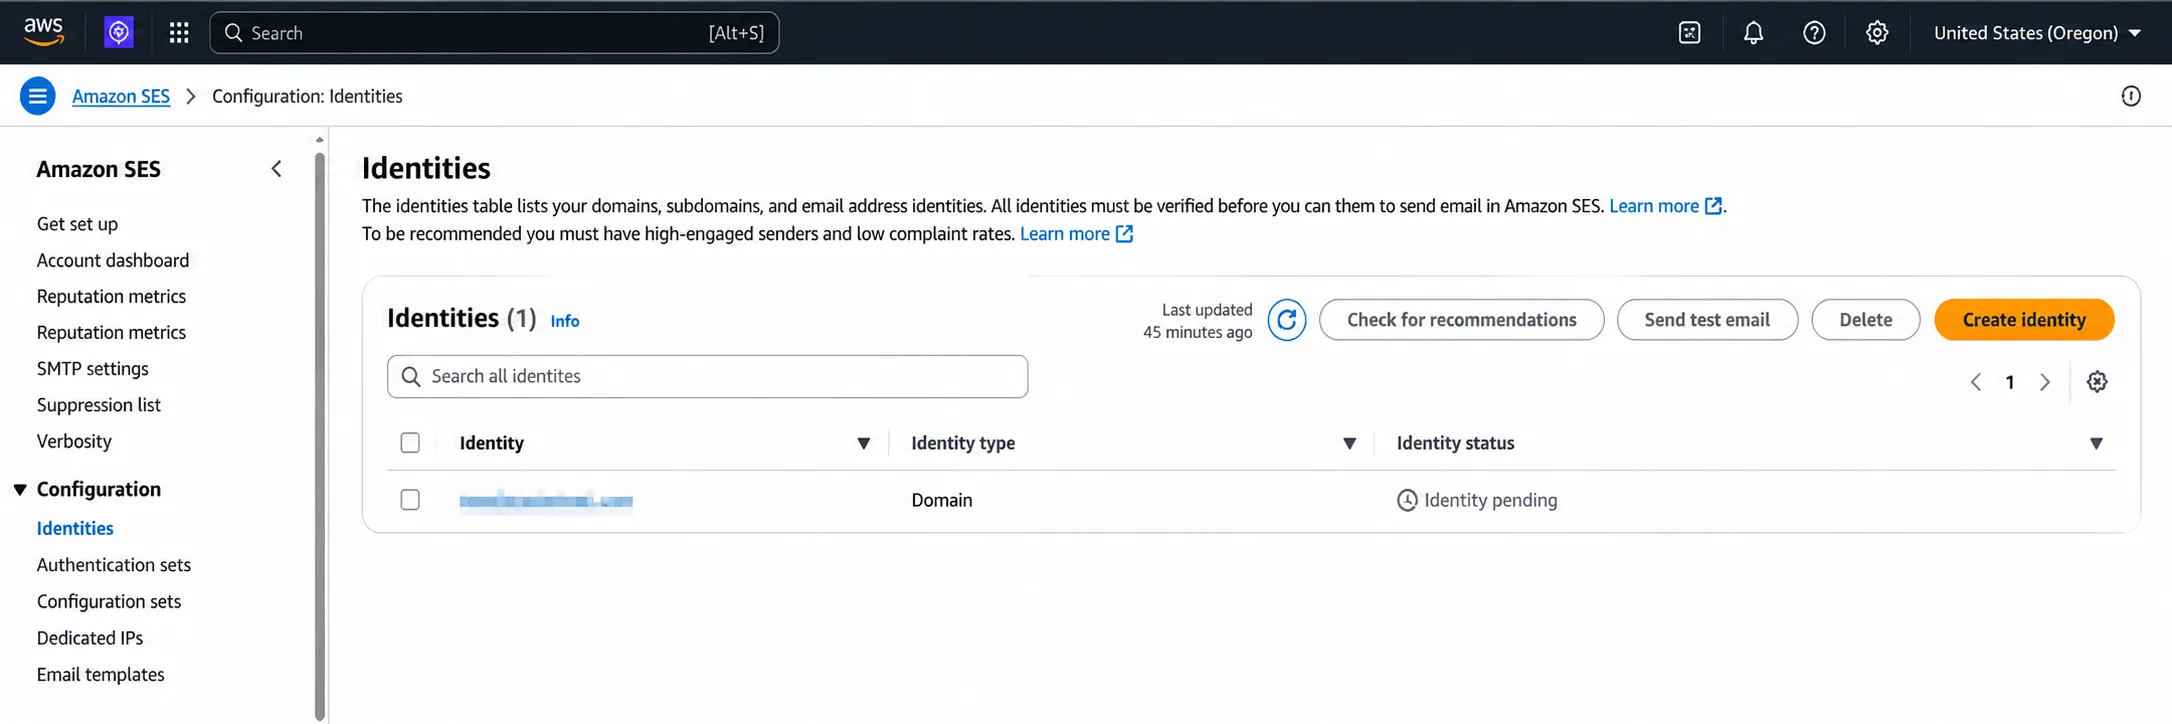Click the Last updated 45 minutes ago text
2172x724 pixels.
coord(1198,321)
